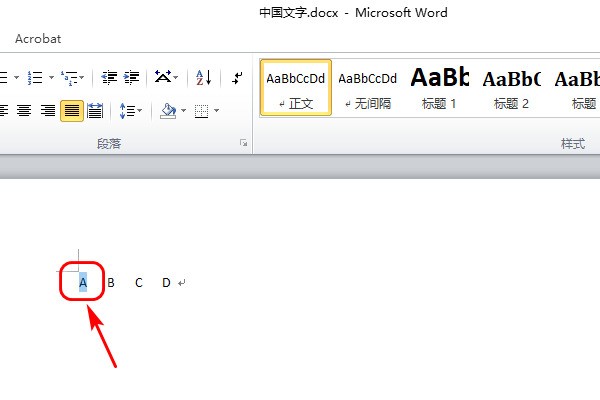
Task: Select the 正文 style
Action: (x=296, y=88)
